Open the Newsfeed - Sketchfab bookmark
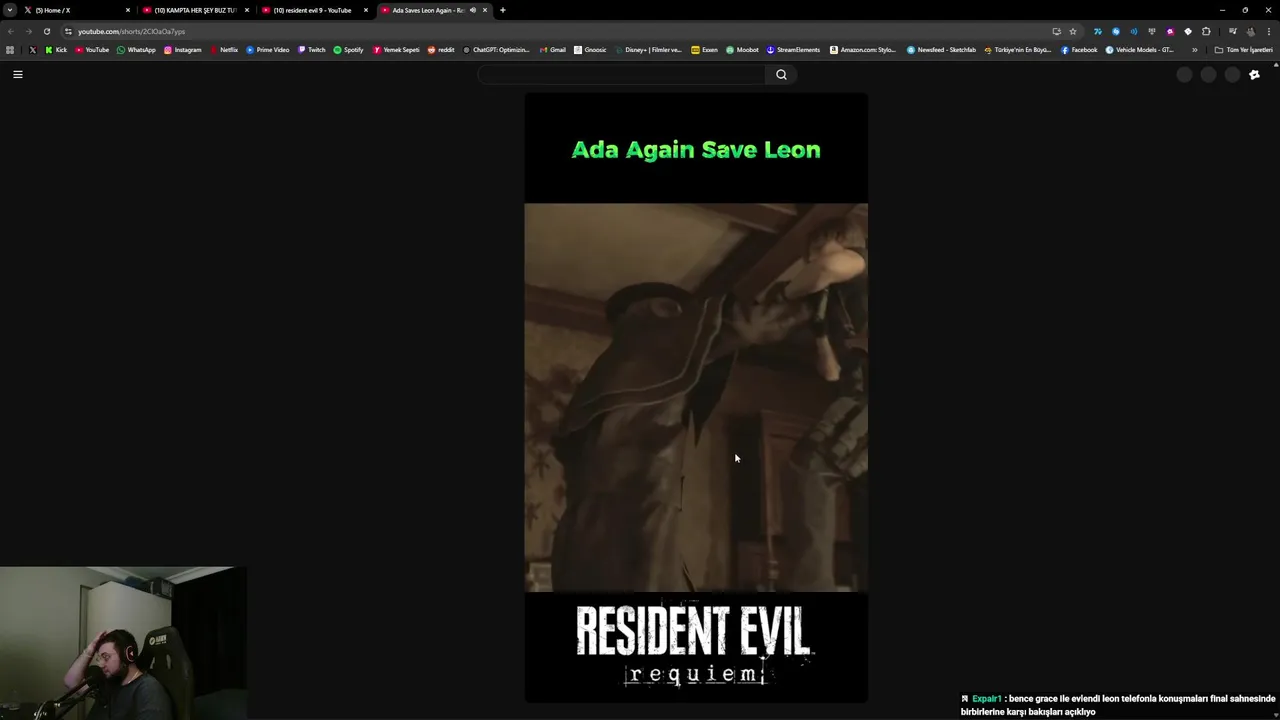This screenshot has width=1280, height=720. tap(941, 49)
